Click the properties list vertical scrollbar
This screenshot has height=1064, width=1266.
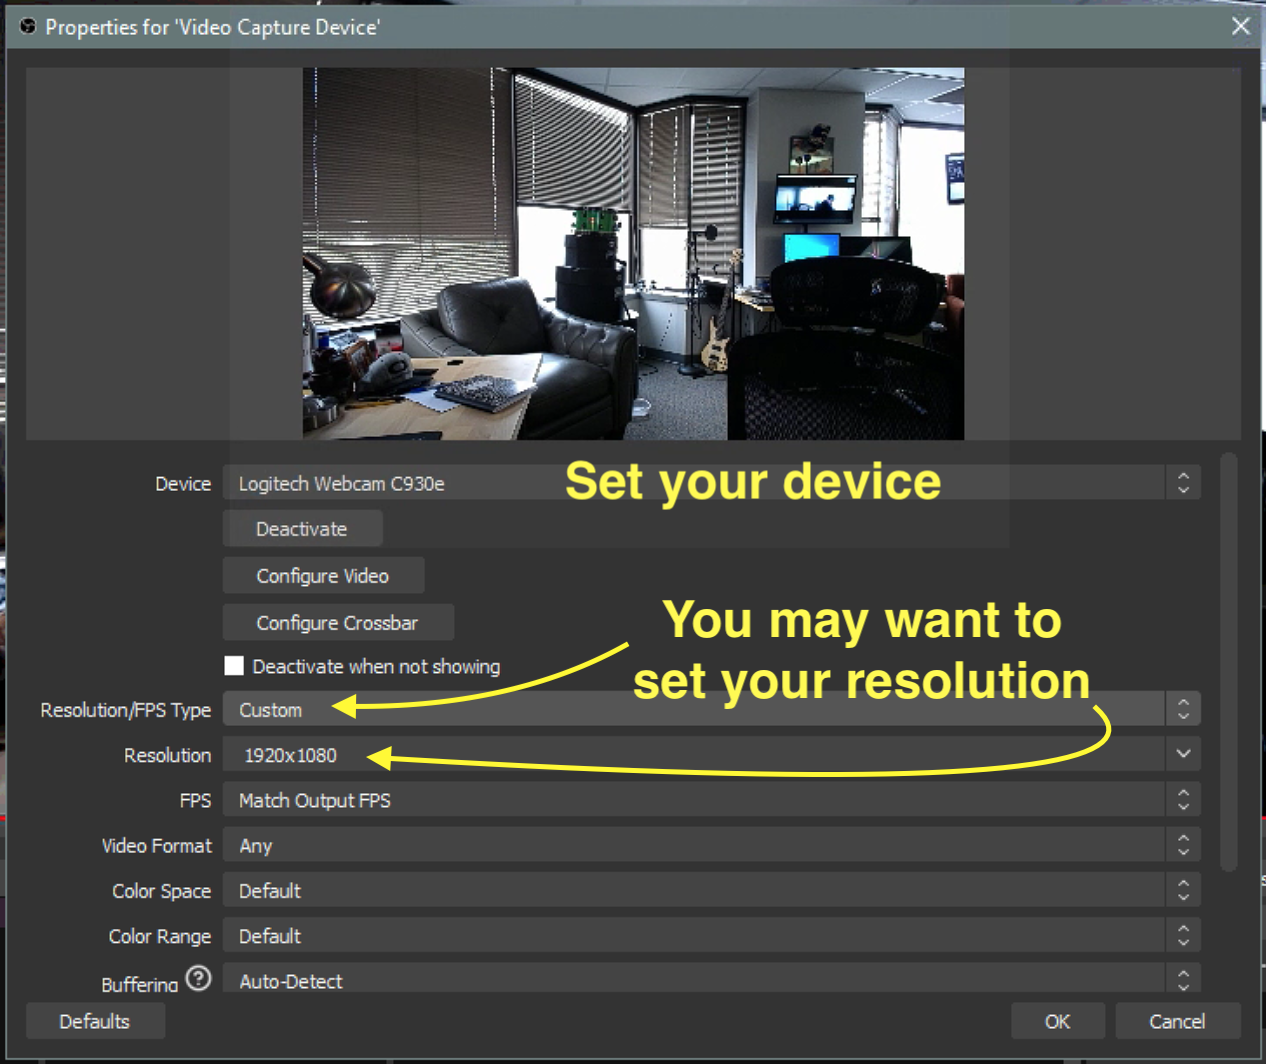1229,660
